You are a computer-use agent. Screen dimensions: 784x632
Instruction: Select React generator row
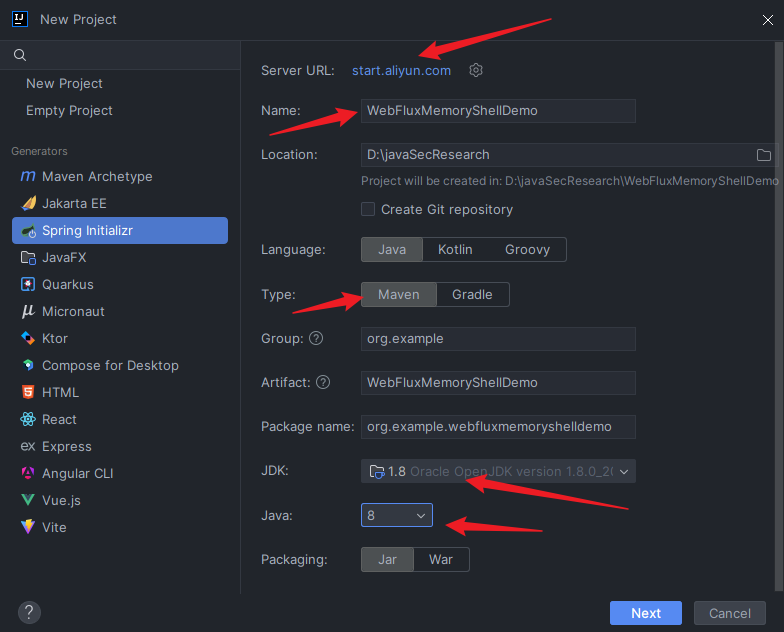click(120, 420)
